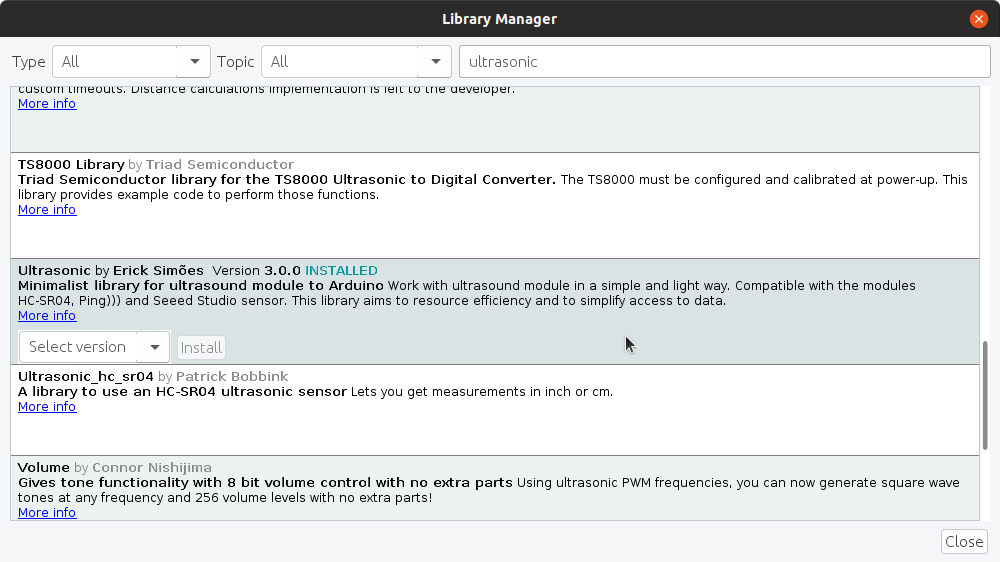Click the Type dropdown arrow
1000x562 pixels.
[x=195, y=62]
